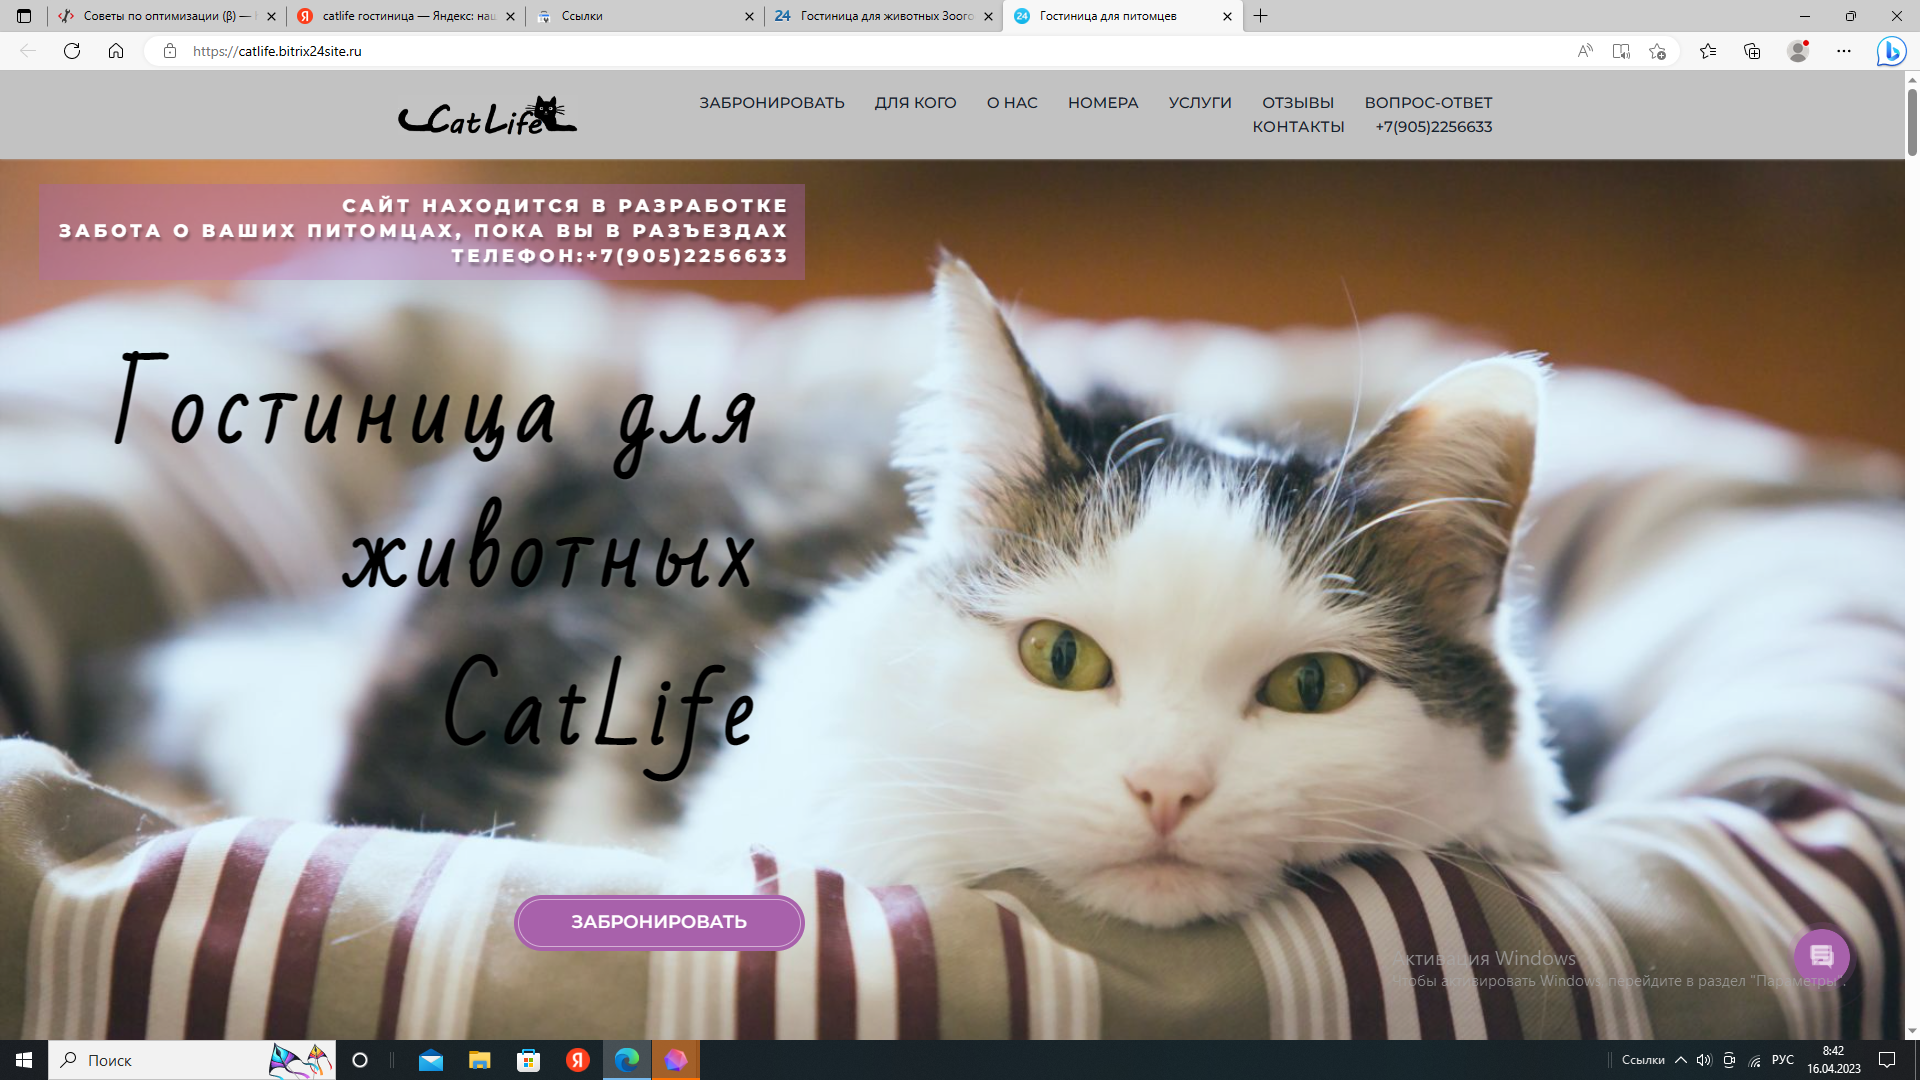
Task: Turn on Read aloud icon
Action: 1585,51
